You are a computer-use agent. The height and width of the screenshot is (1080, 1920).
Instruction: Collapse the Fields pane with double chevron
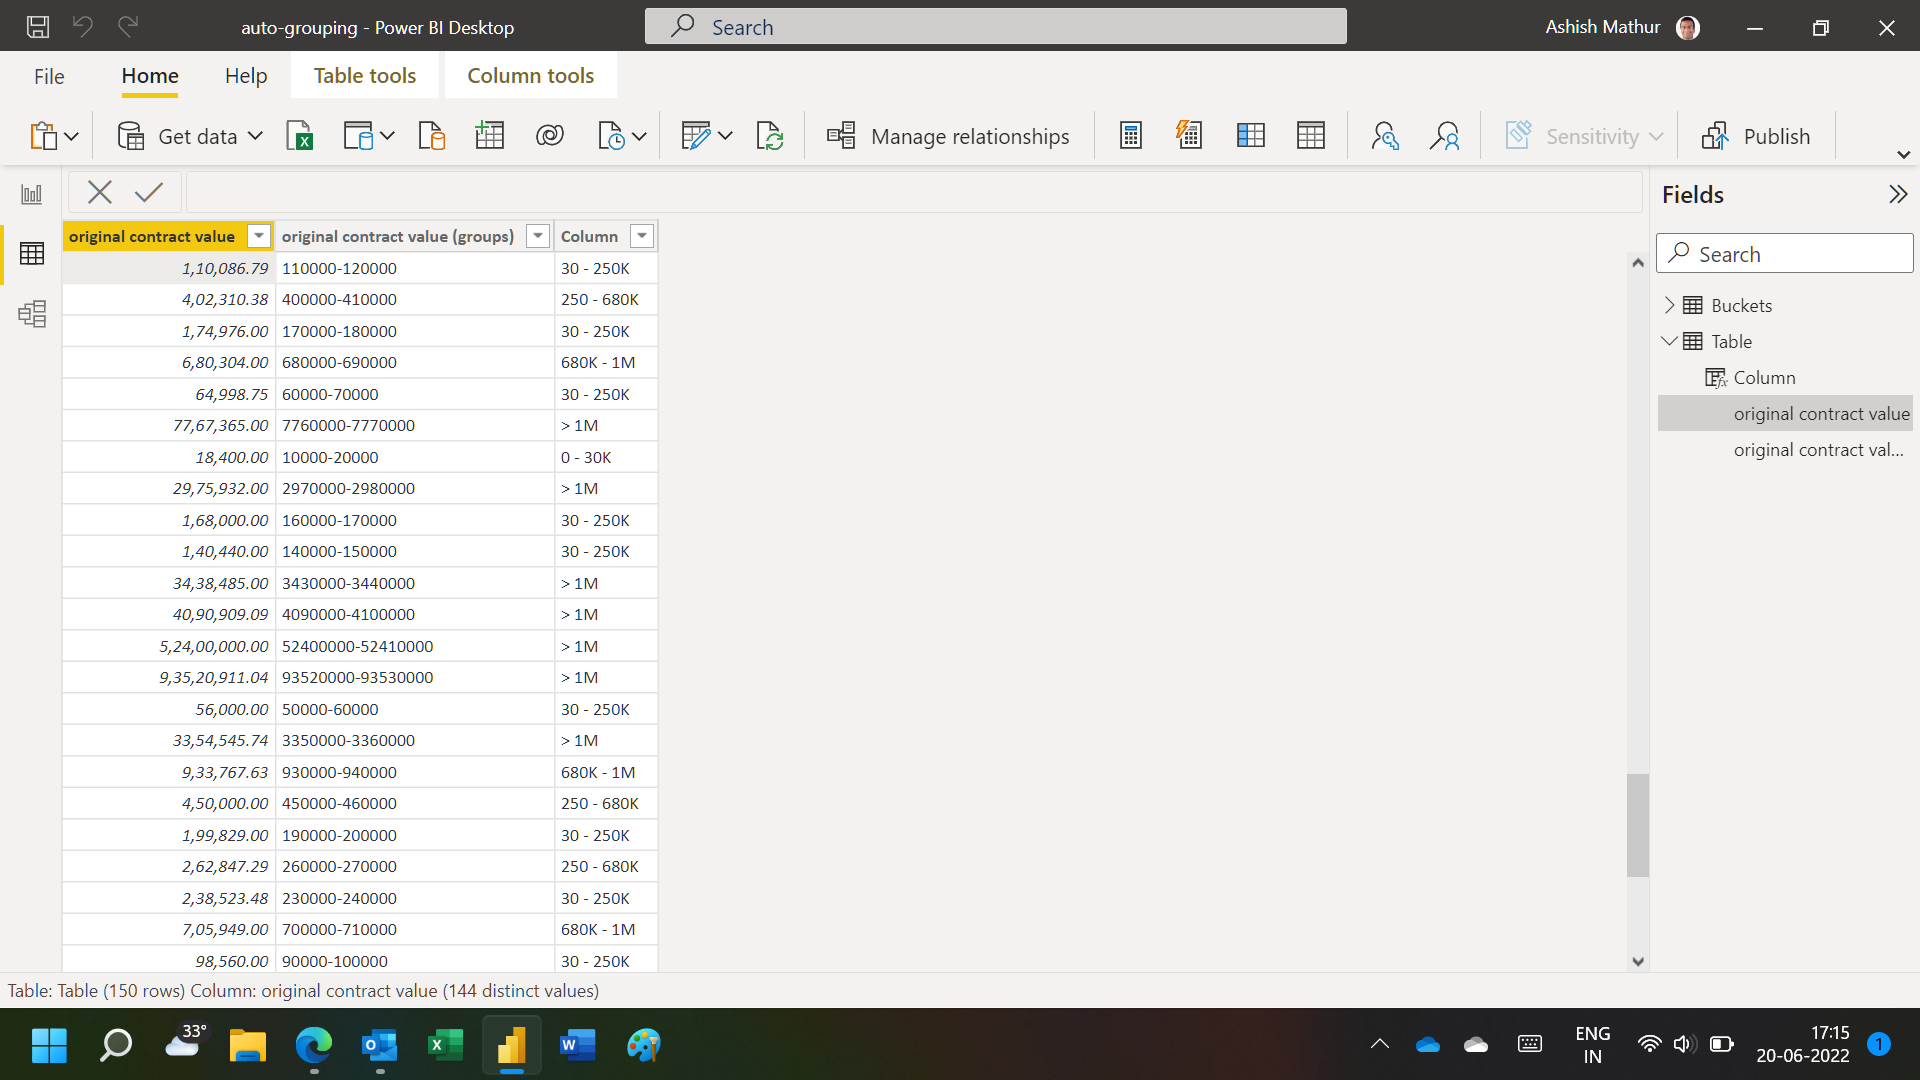(x=1898, y=194)
